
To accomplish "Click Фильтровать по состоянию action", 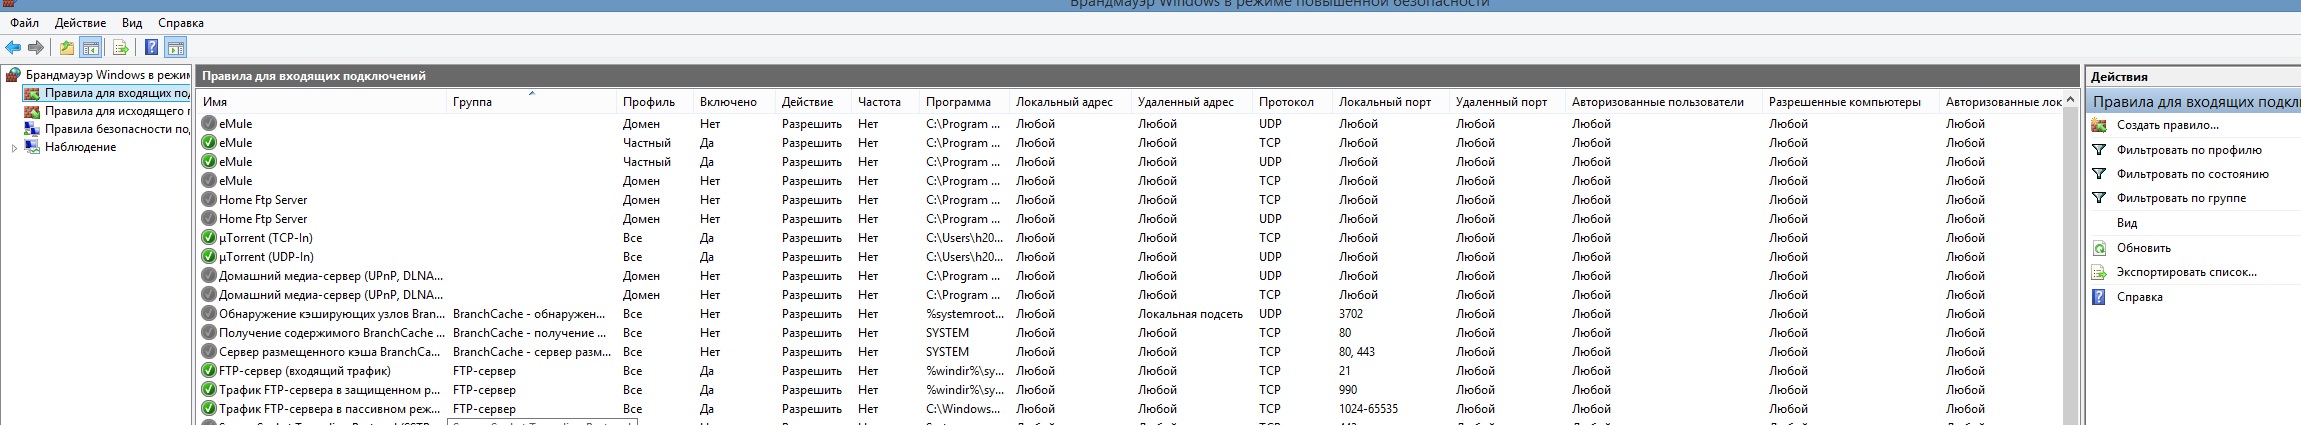I will coord(2193,174).
